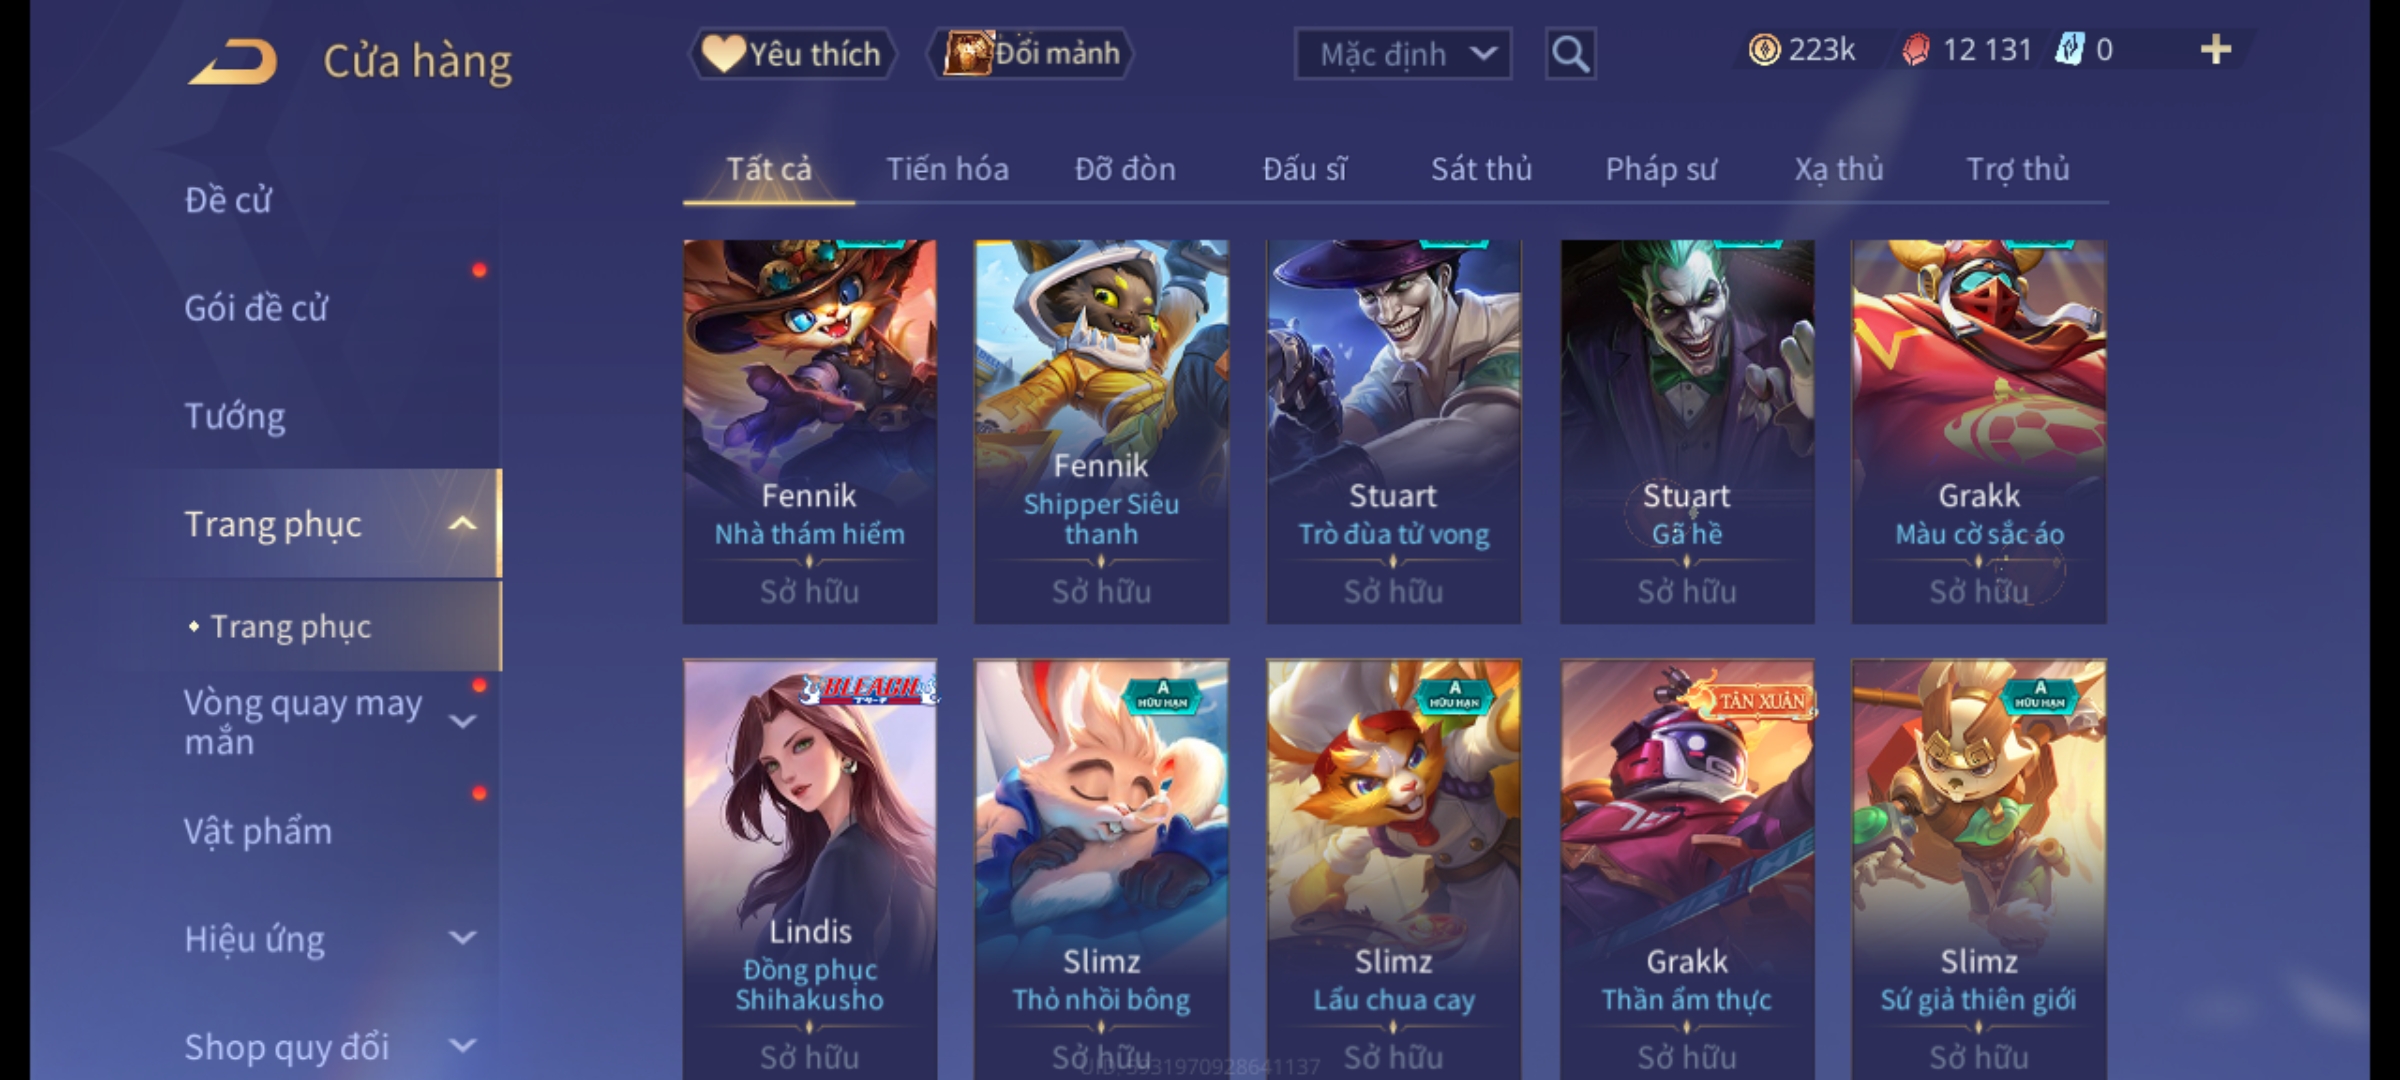Expand the Shop quy đổi section
Screen dimensions: 2400x1080
coord(462,1046)
